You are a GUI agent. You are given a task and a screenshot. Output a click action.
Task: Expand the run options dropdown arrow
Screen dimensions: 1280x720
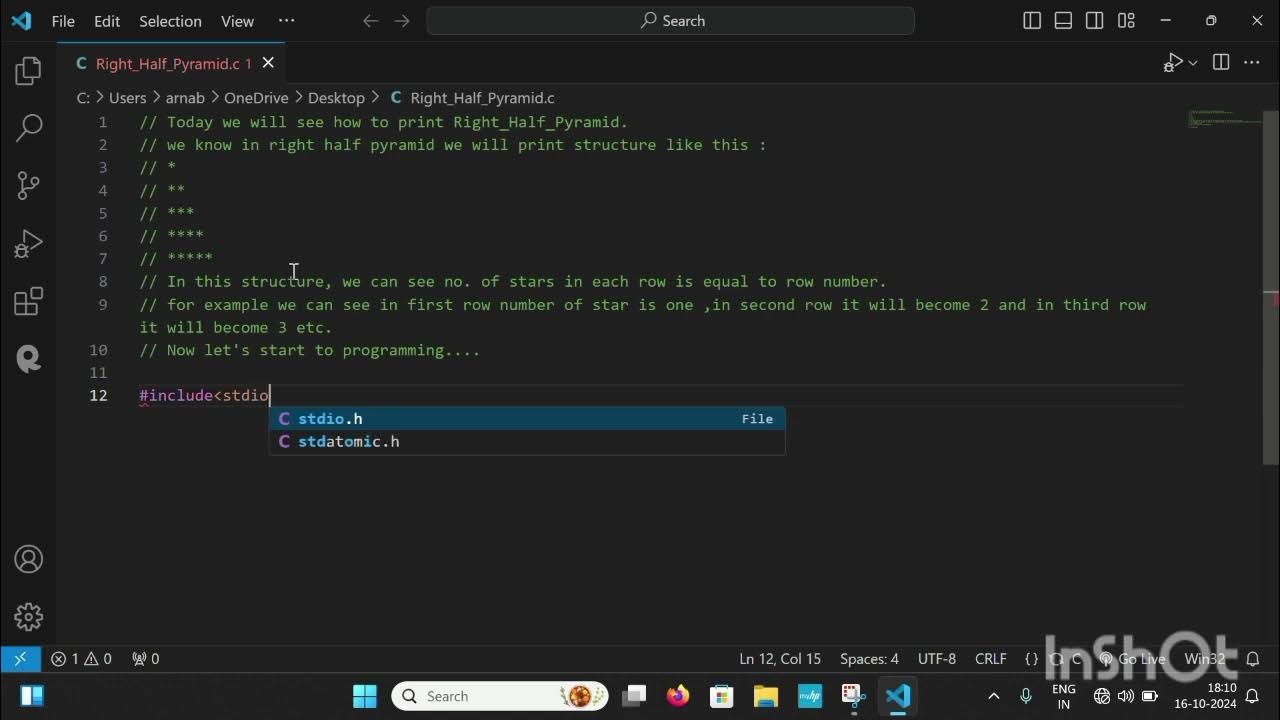tap(1193, 63)
